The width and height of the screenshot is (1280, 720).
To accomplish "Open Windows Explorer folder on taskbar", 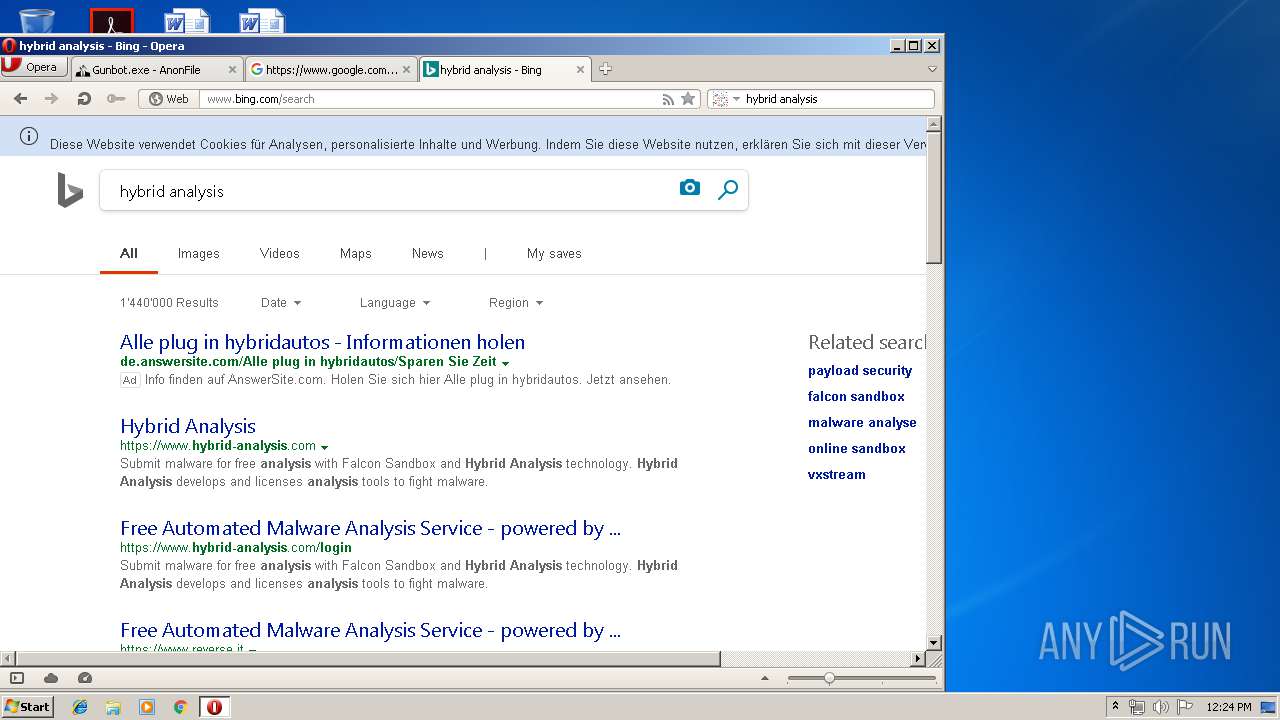I will click(113, 707).
